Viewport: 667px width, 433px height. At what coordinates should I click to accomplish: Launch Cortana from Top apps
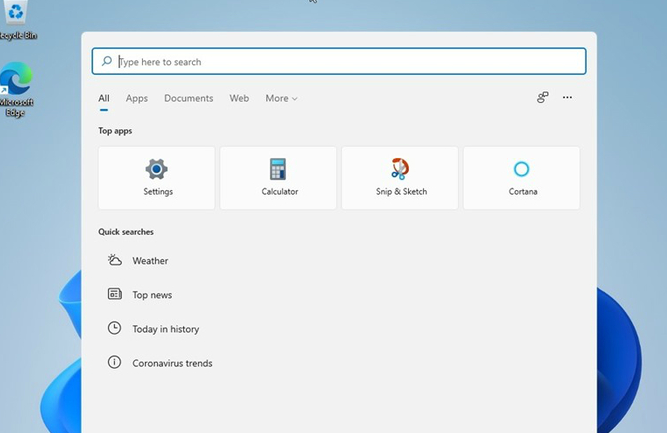coord(522,178)
